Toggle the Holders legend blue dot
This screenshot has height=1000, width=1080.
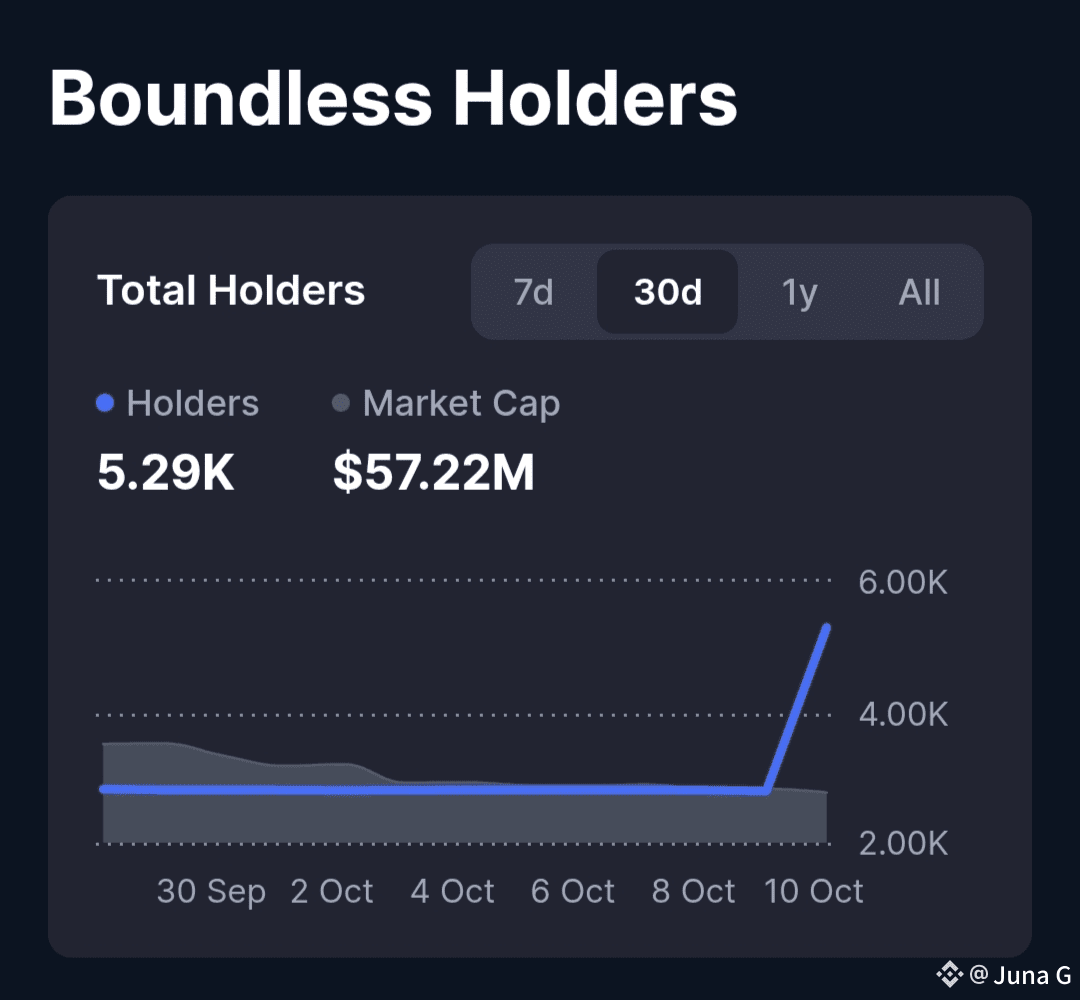(x=105, y=404)
